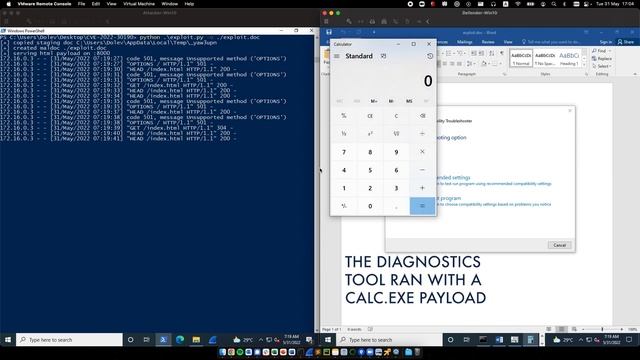Click digit 5 on the Calculator
The width and height of the screenshot is (640, 360).
point(370,170)
